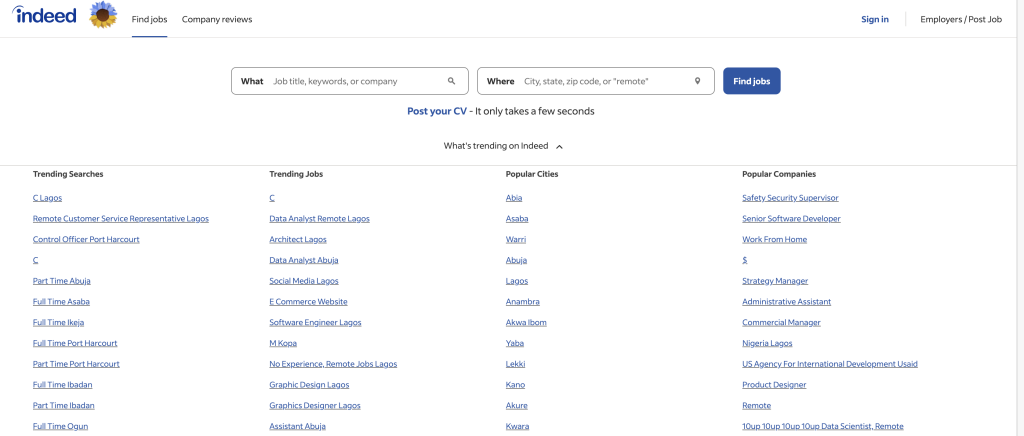Image resolution: width=1024 pixels, height=436 pixels.
Task: Choose Lagos in Popular Cities
Action: click(x=517, y=281)
